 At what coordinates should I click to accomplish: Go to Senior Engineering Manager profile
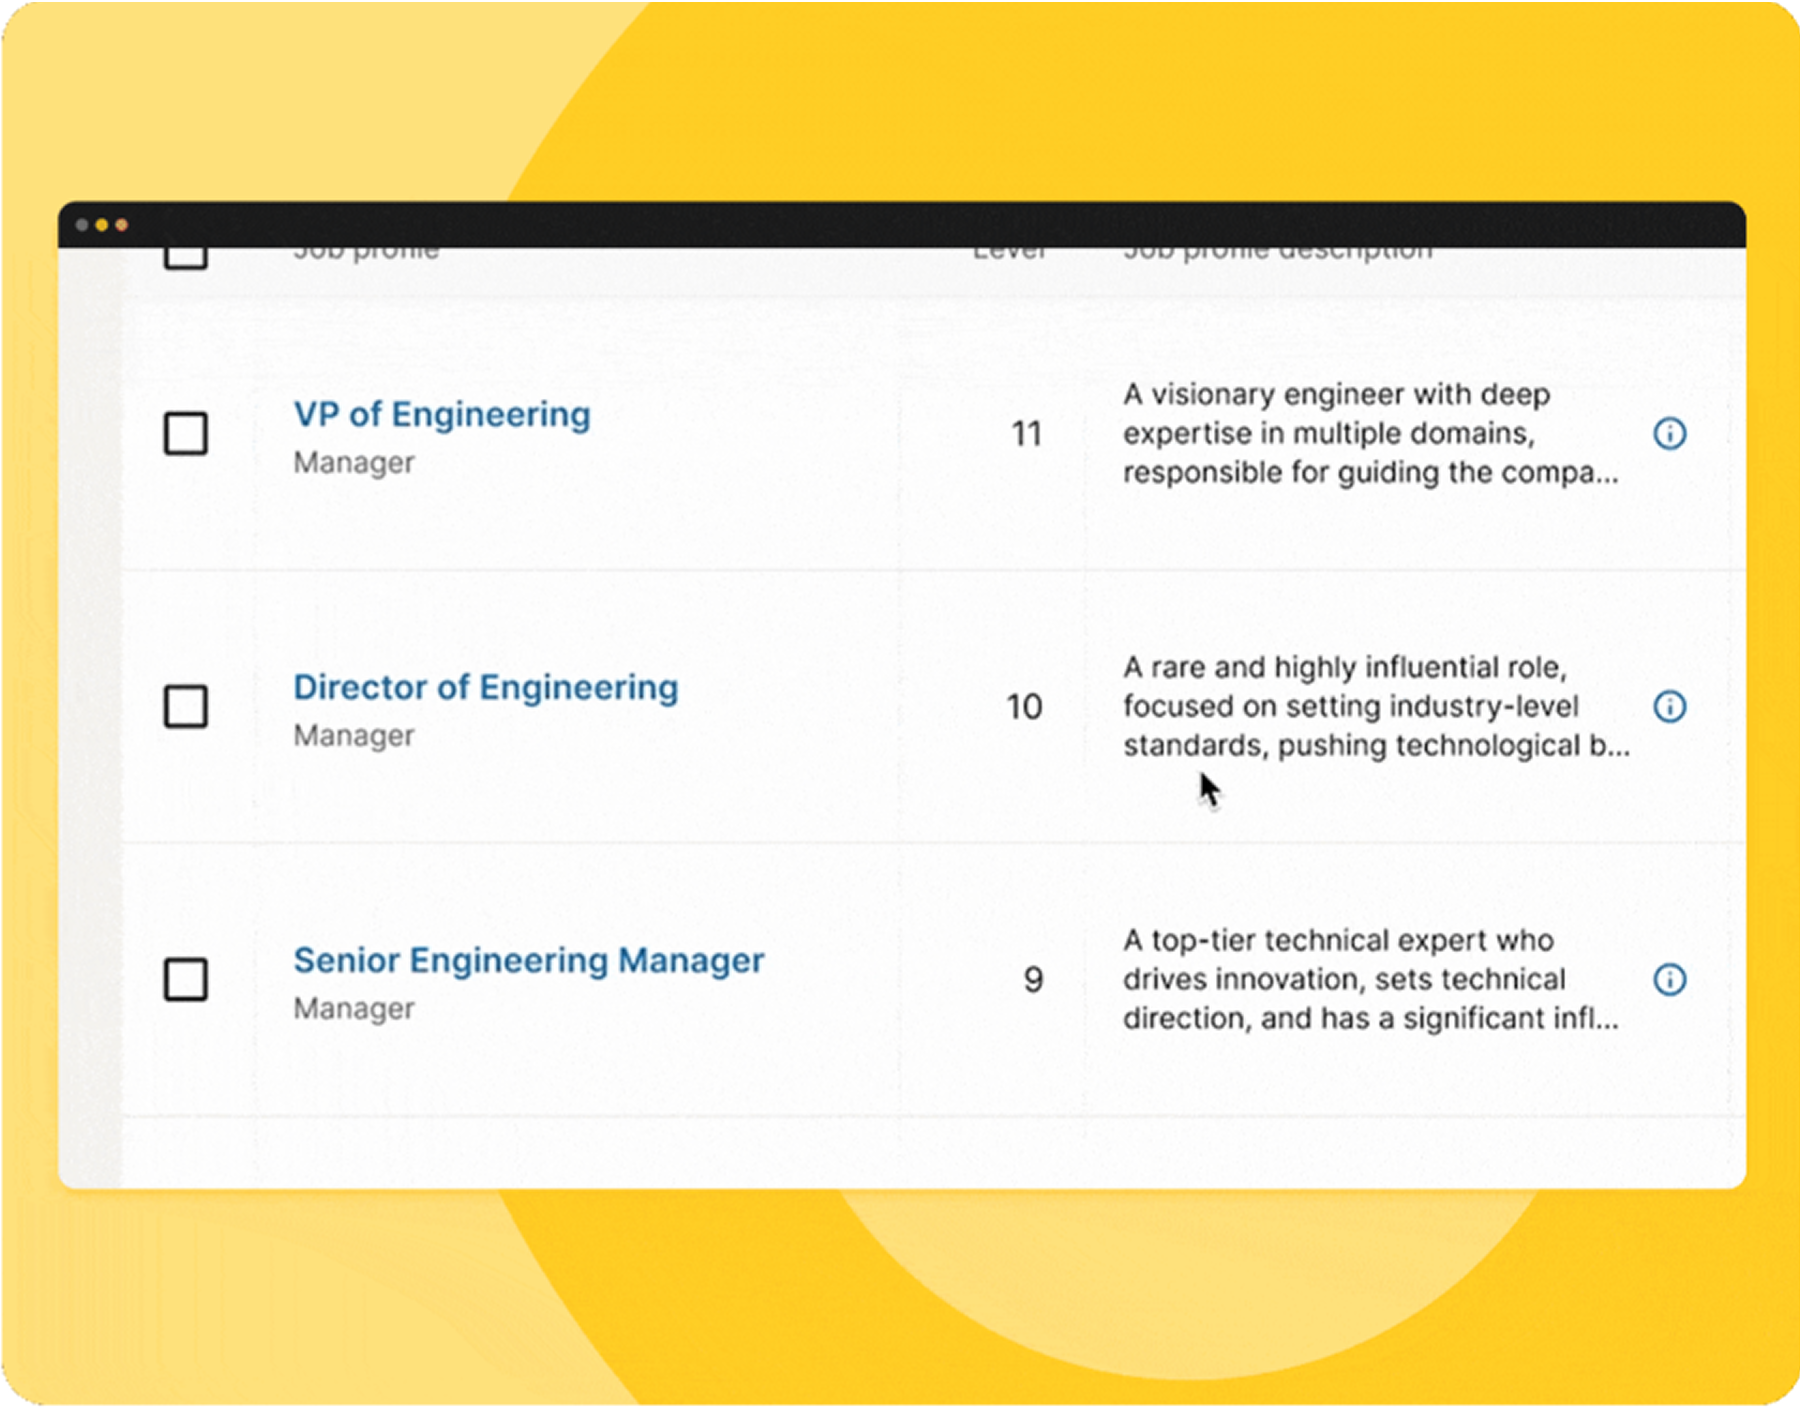528,960
